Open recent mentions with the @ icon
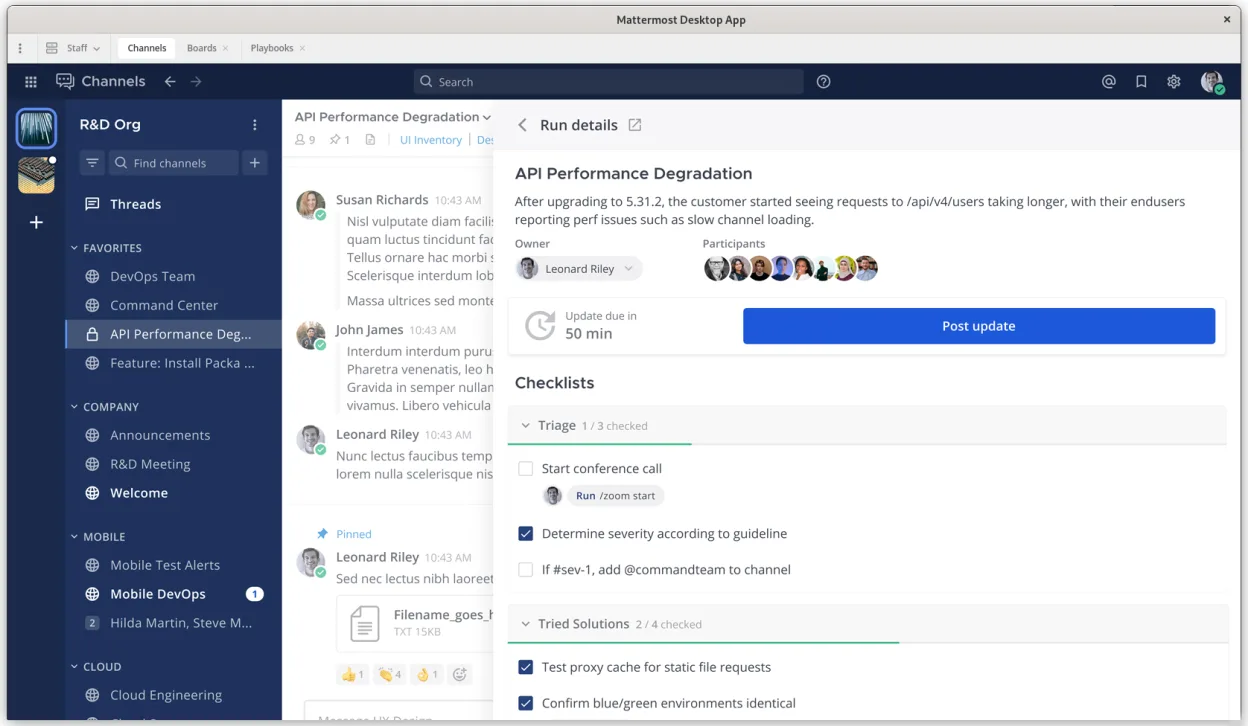This screenshot has width=1248, height=726. [x=1109, y=82]
